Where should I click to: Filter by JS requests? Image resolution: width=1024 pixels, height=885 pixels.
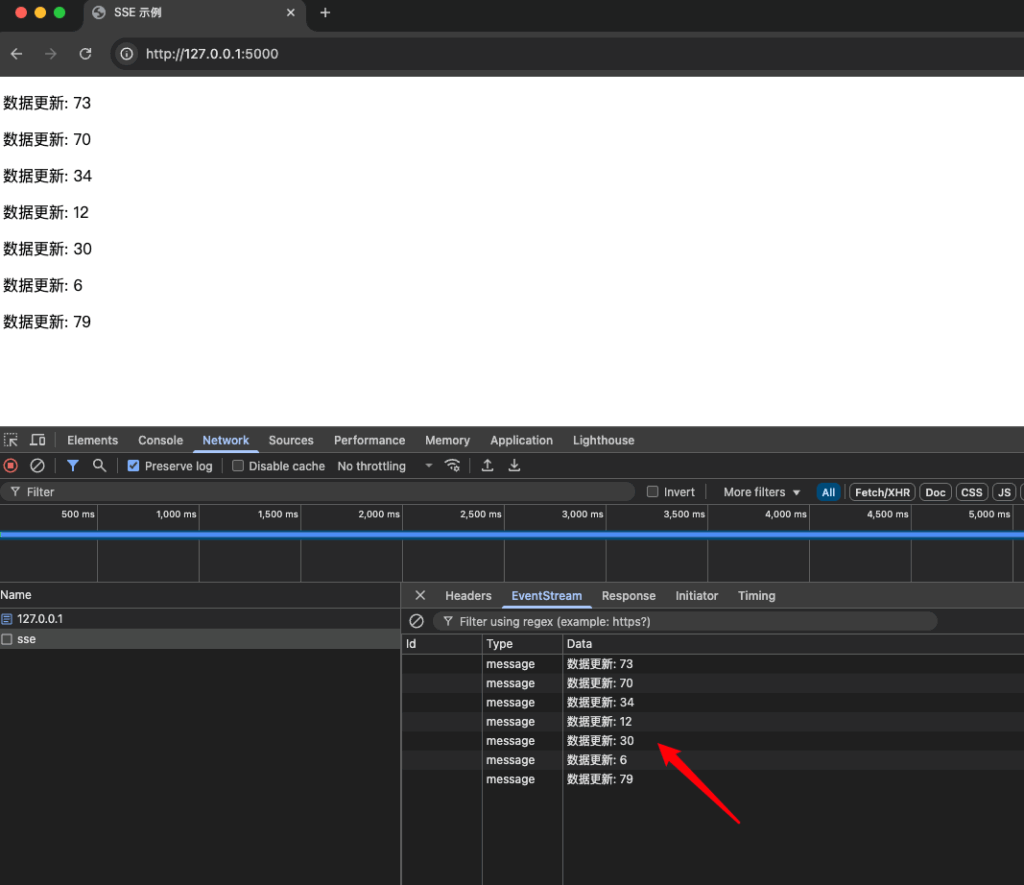tap(1004, 492)
